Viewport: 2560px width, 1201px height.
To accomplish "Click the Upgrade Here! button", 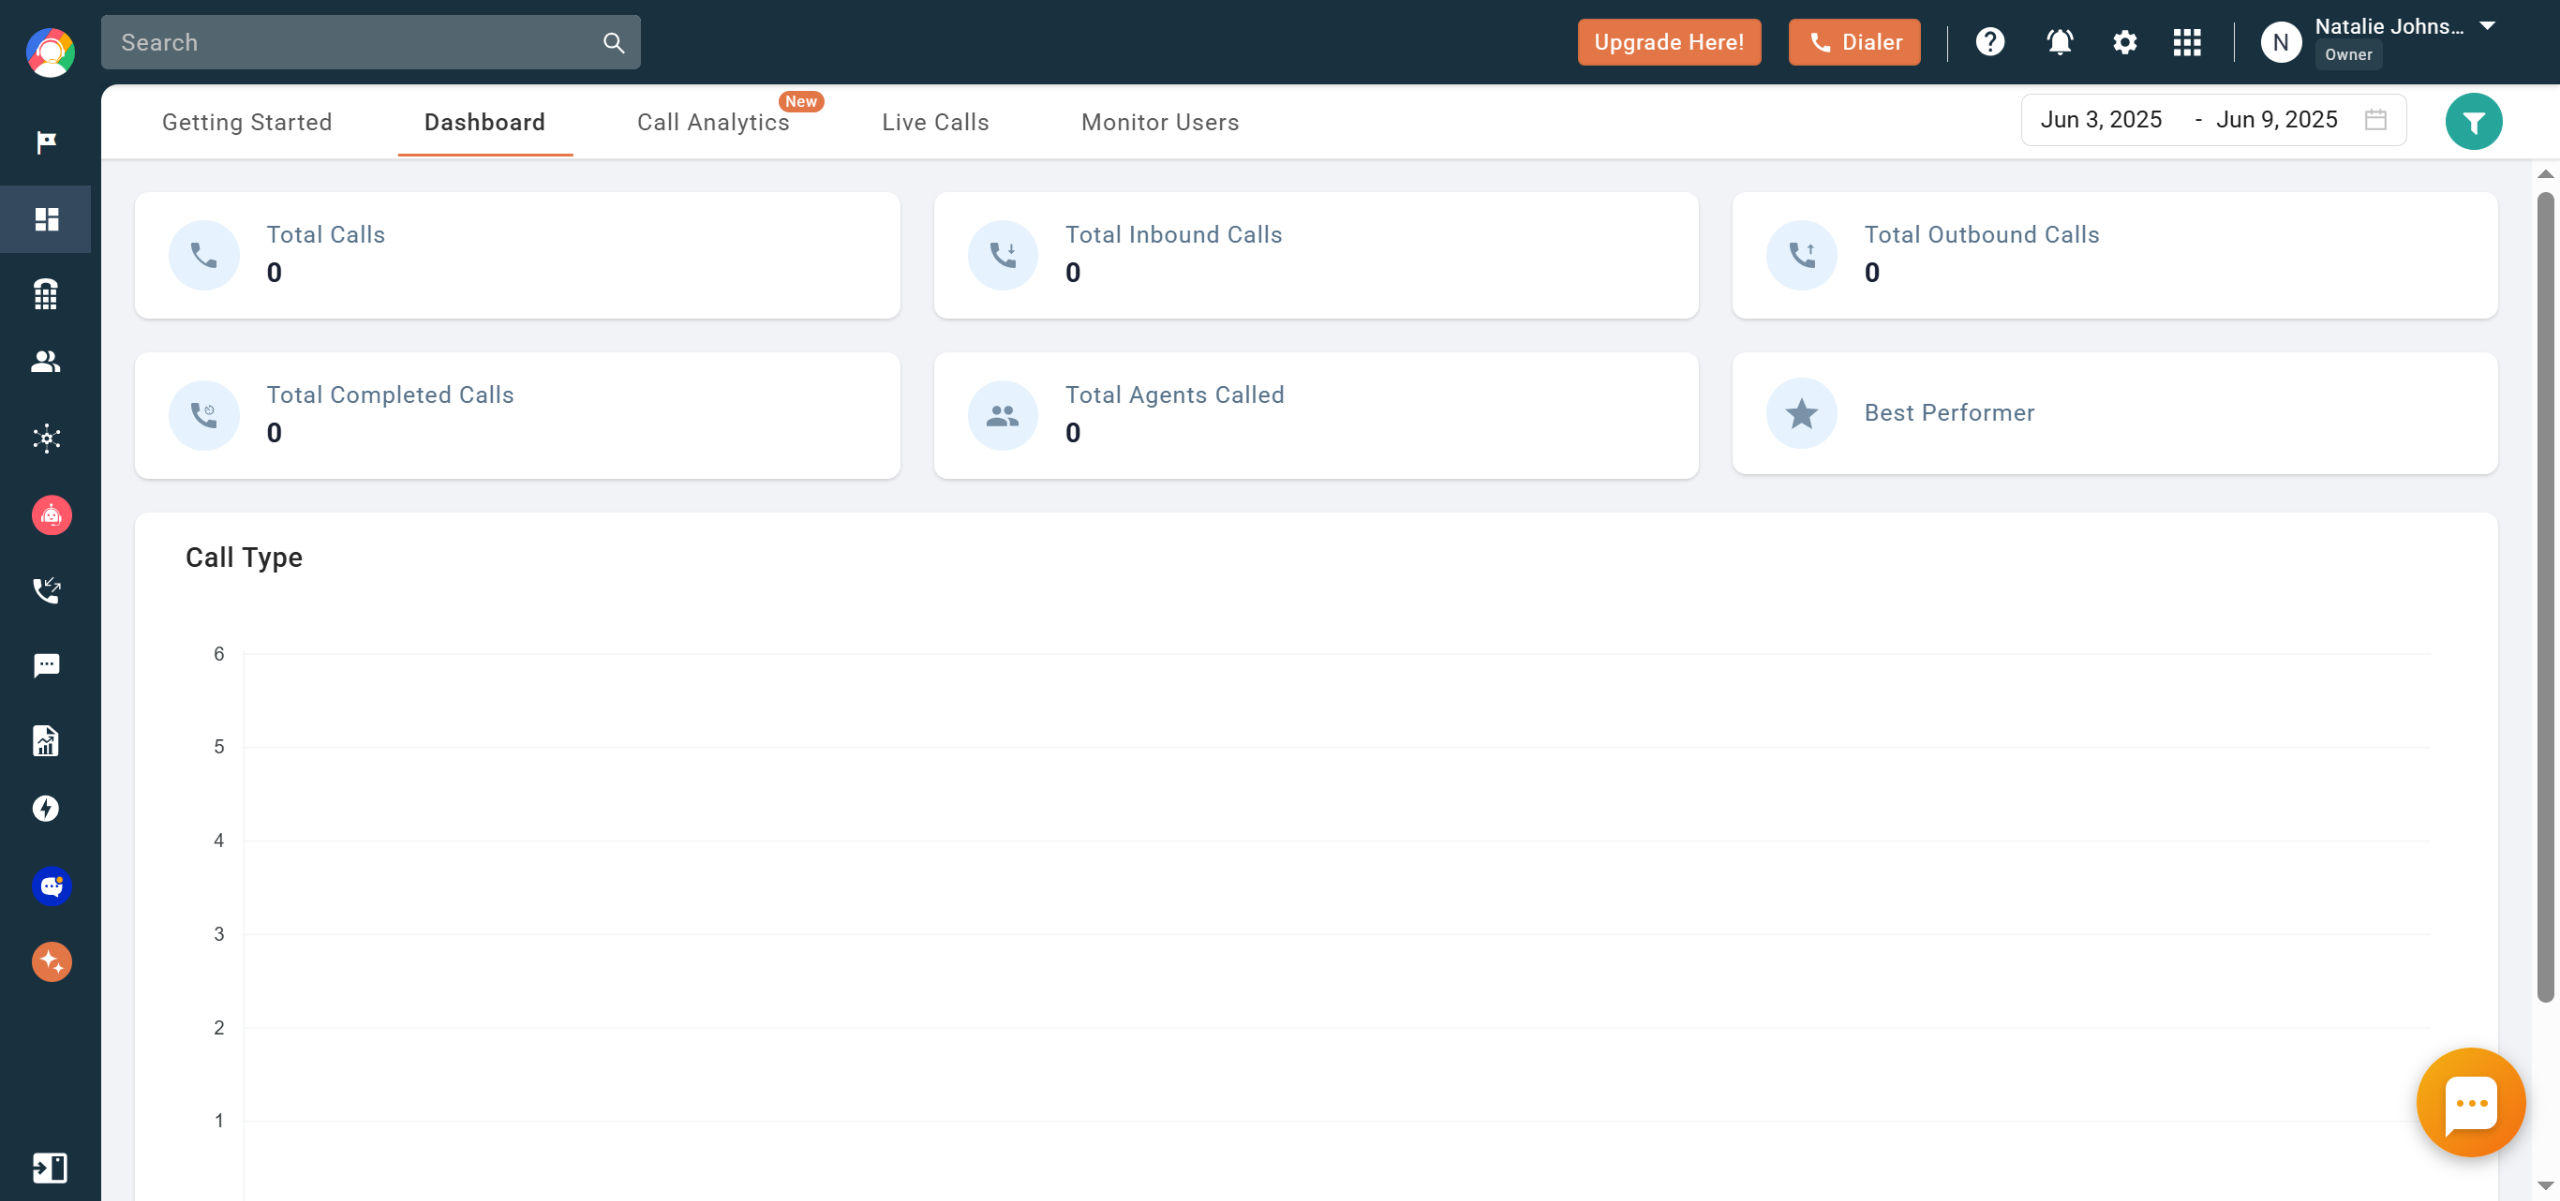I will pos(1668,42).
